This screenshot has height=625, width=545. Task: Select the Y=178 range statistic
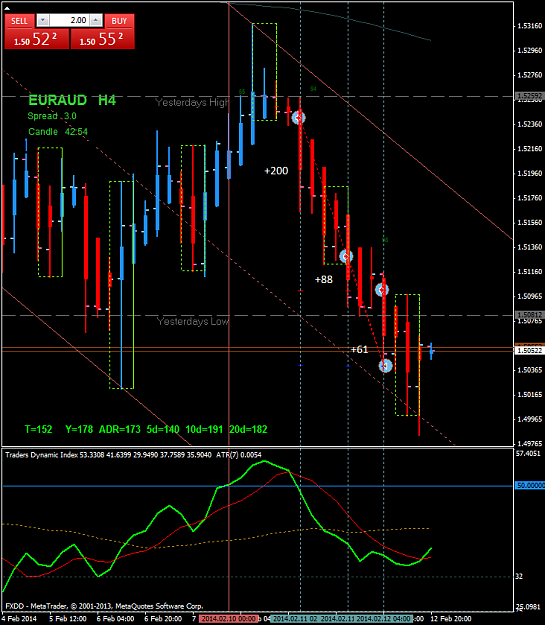click(79, 429)
